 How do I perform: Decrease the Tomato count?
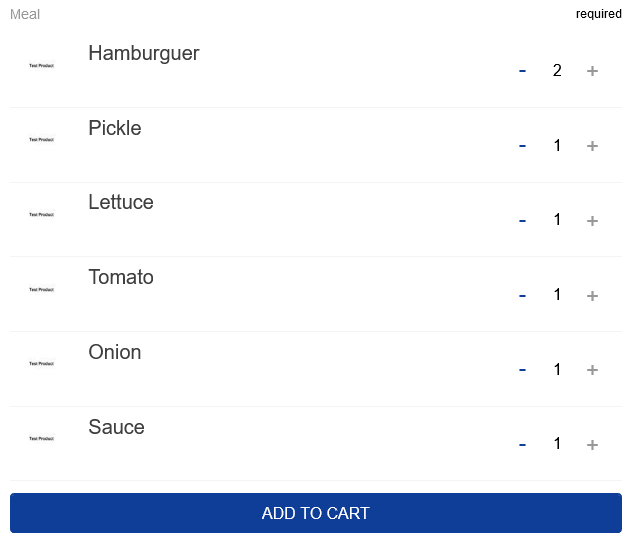[x=522, y=295]
